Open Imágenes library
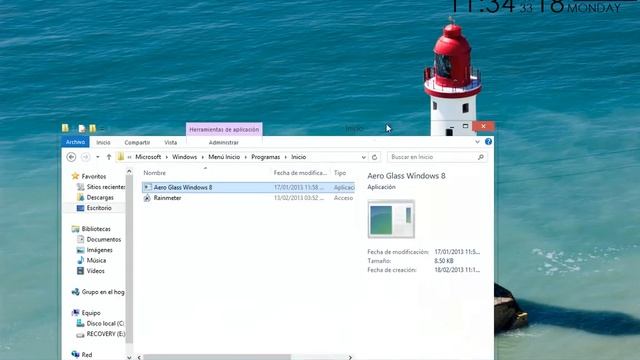640x360 pixels. pyautogui.click(x=100, y=250)
